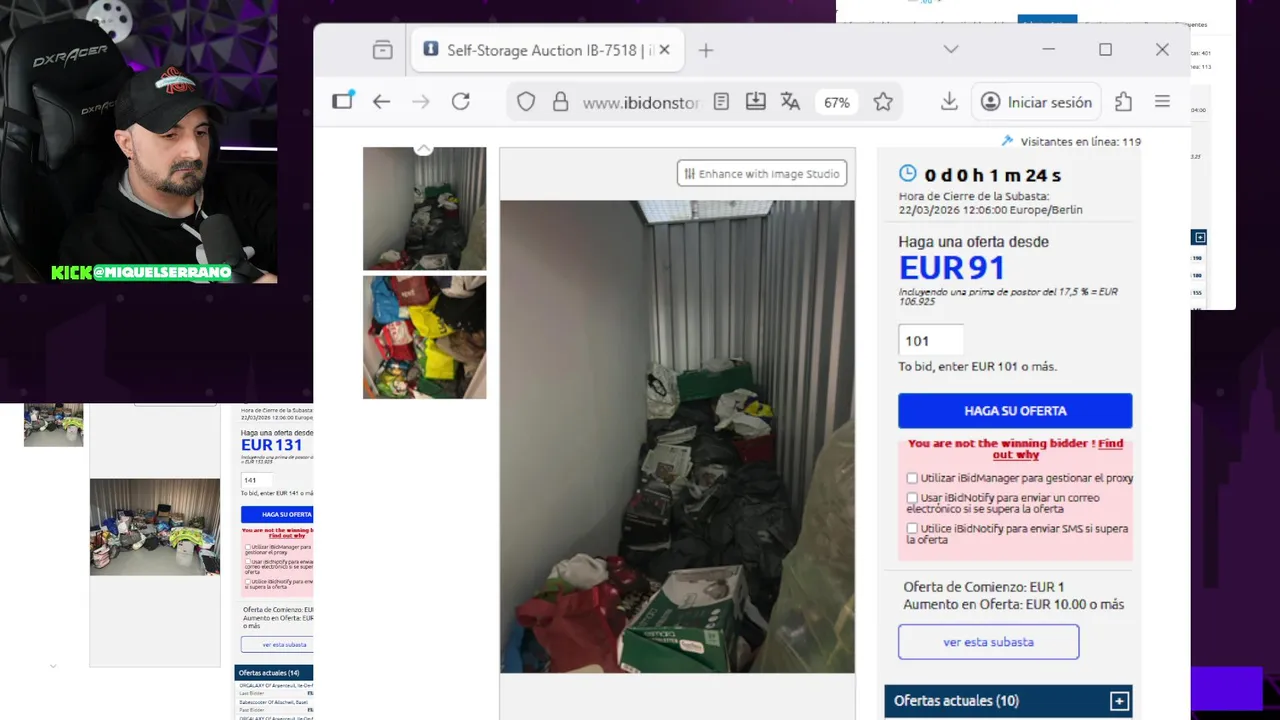The height and width of the screenshot is (720, 1280).
Task: Open Firefox View icon in tab bar
Action: 382,50
